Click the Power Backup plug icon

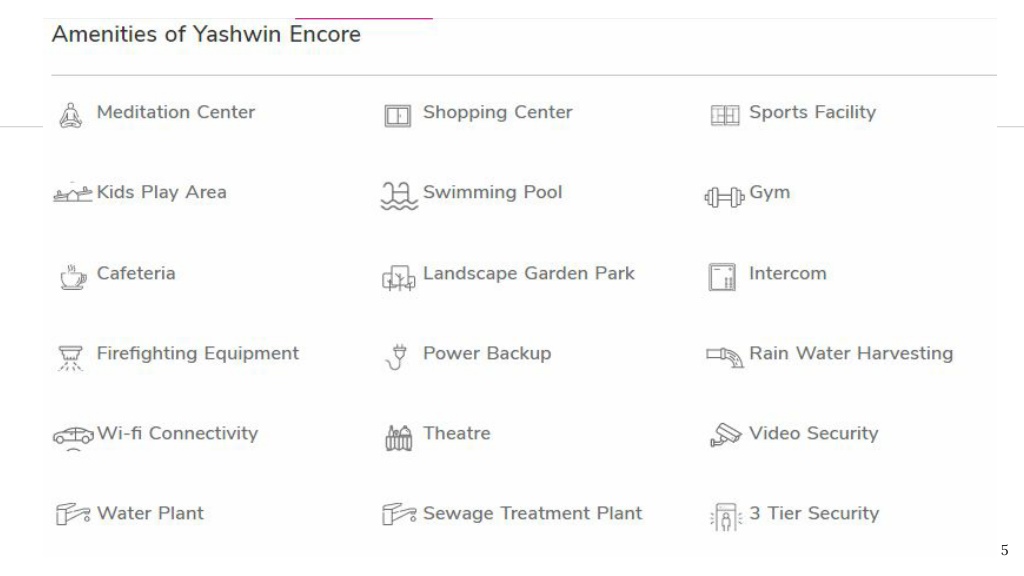point(396,357)
